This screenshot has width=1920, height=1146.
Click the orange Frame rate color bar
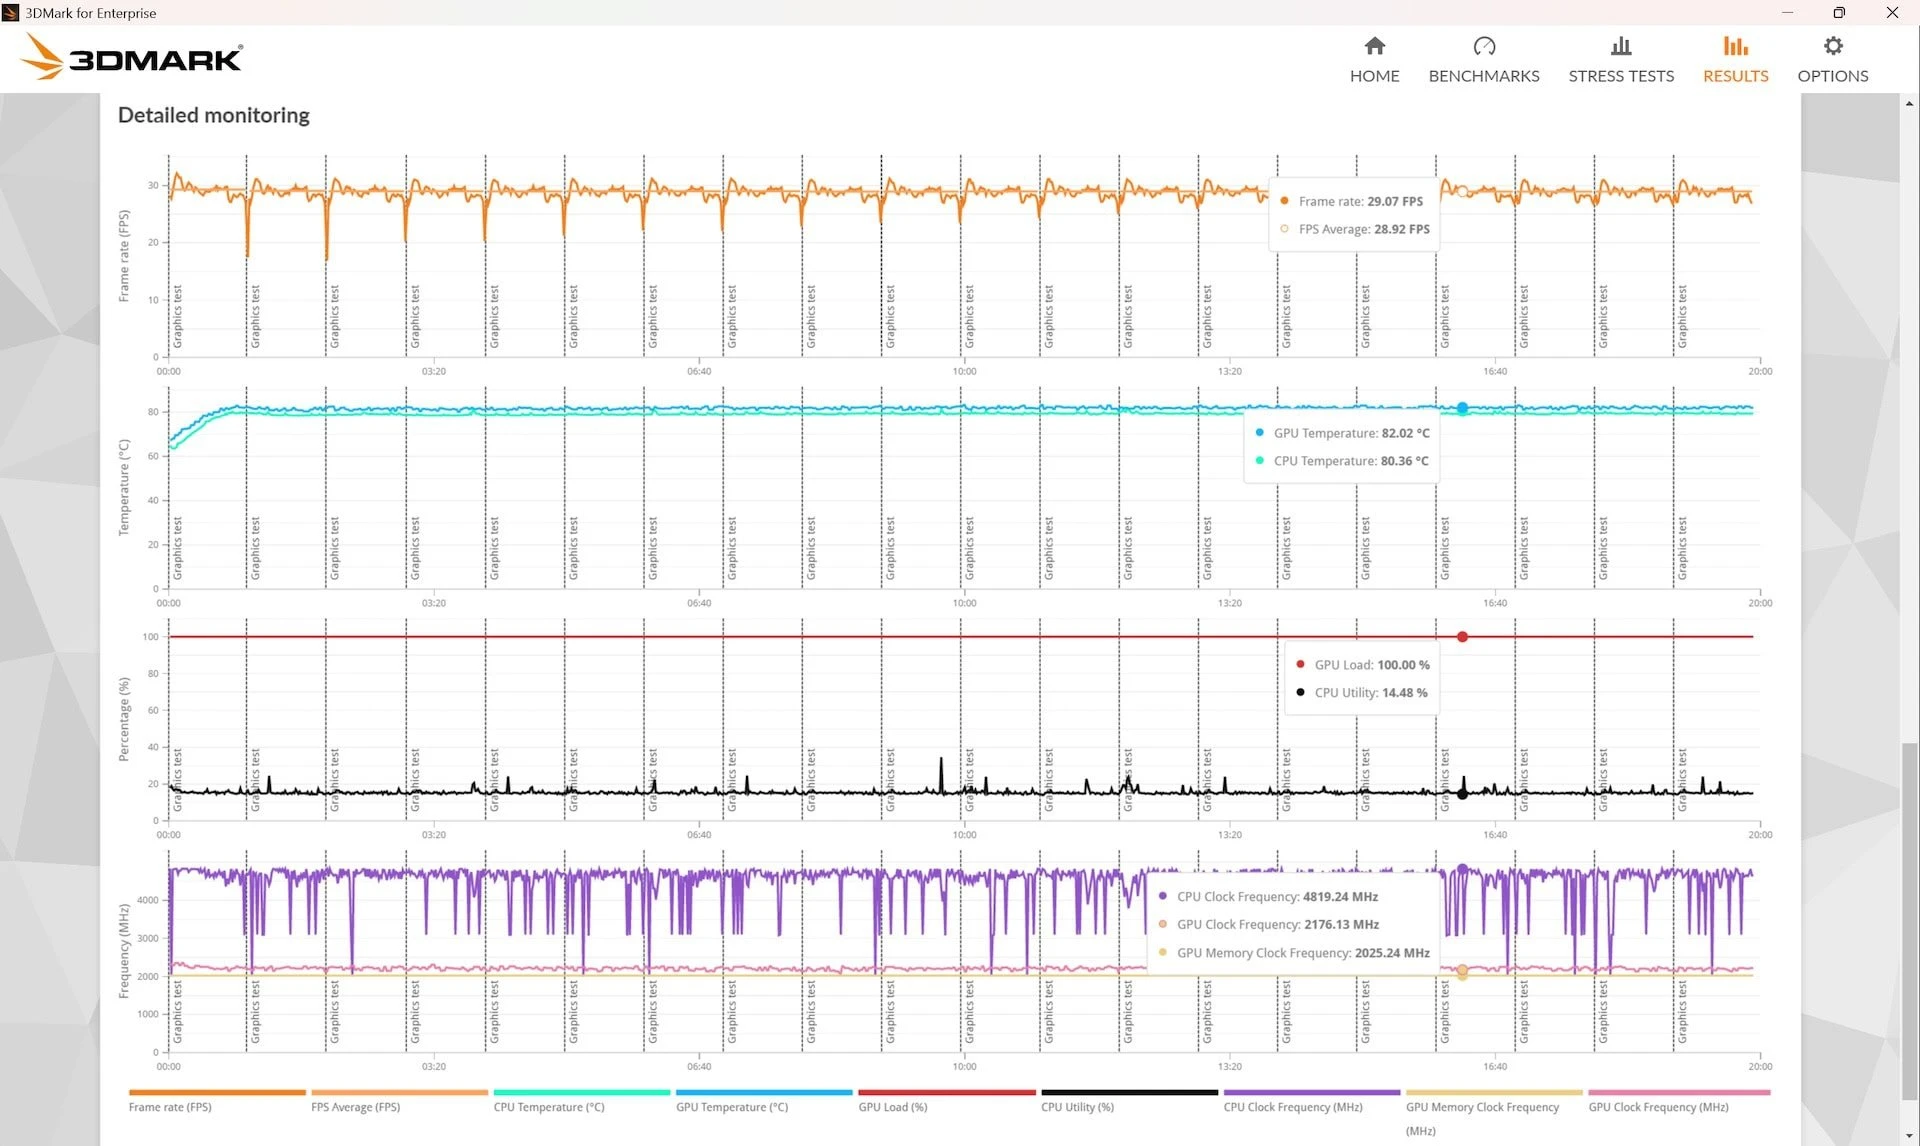click(x=217, y=1092)
